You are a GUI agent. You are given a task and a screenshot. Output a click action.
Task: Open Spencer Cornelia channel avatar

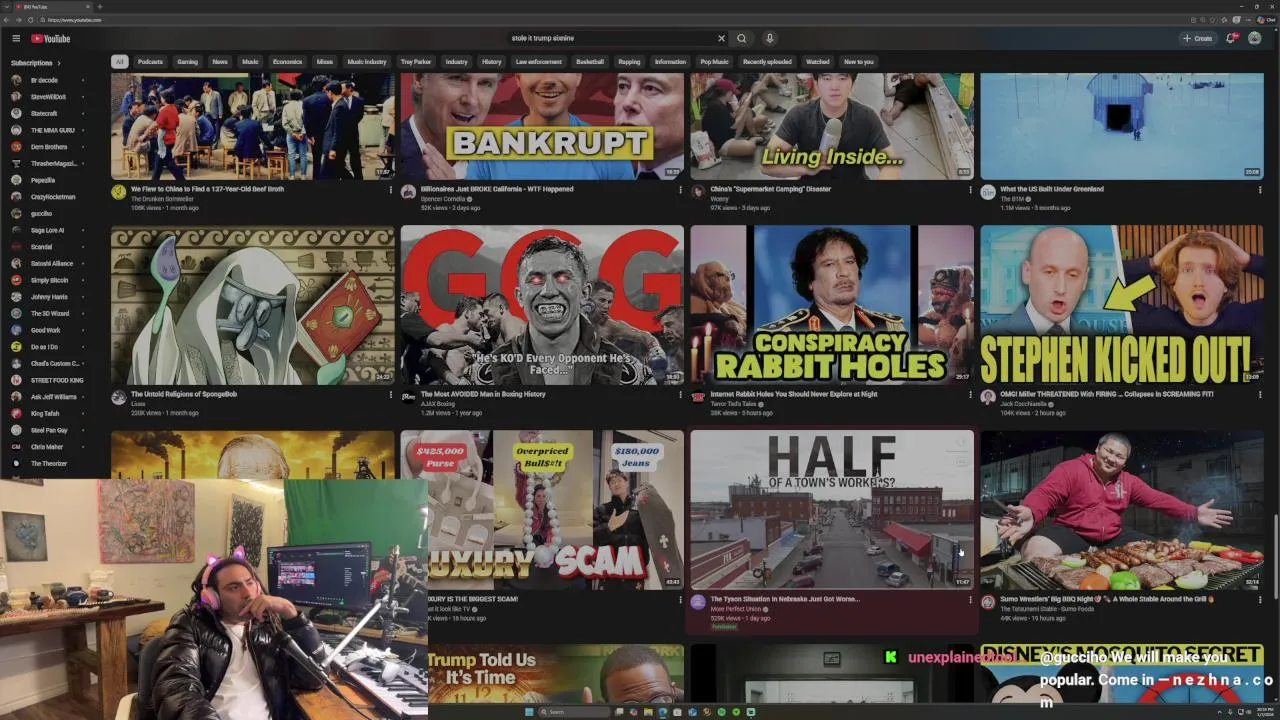point(408,192)
